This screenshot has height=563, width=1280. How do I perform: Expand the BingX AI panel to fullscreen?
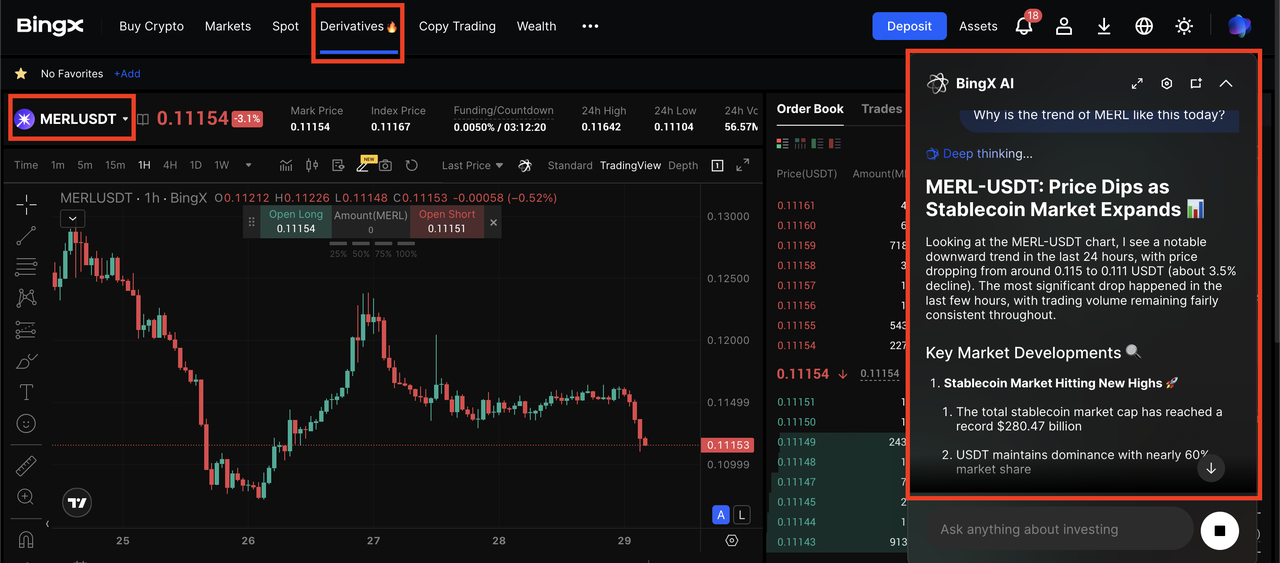(x=1137, y=84)
